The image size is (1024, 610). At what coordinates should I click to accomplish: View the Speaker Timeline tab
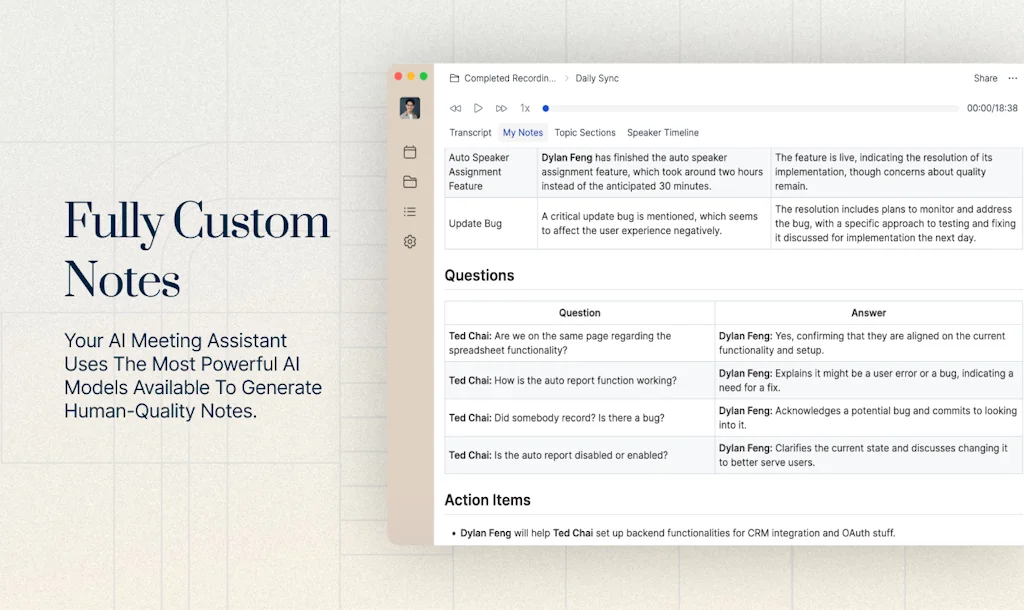pyautogui.click(x=663, y=133)
